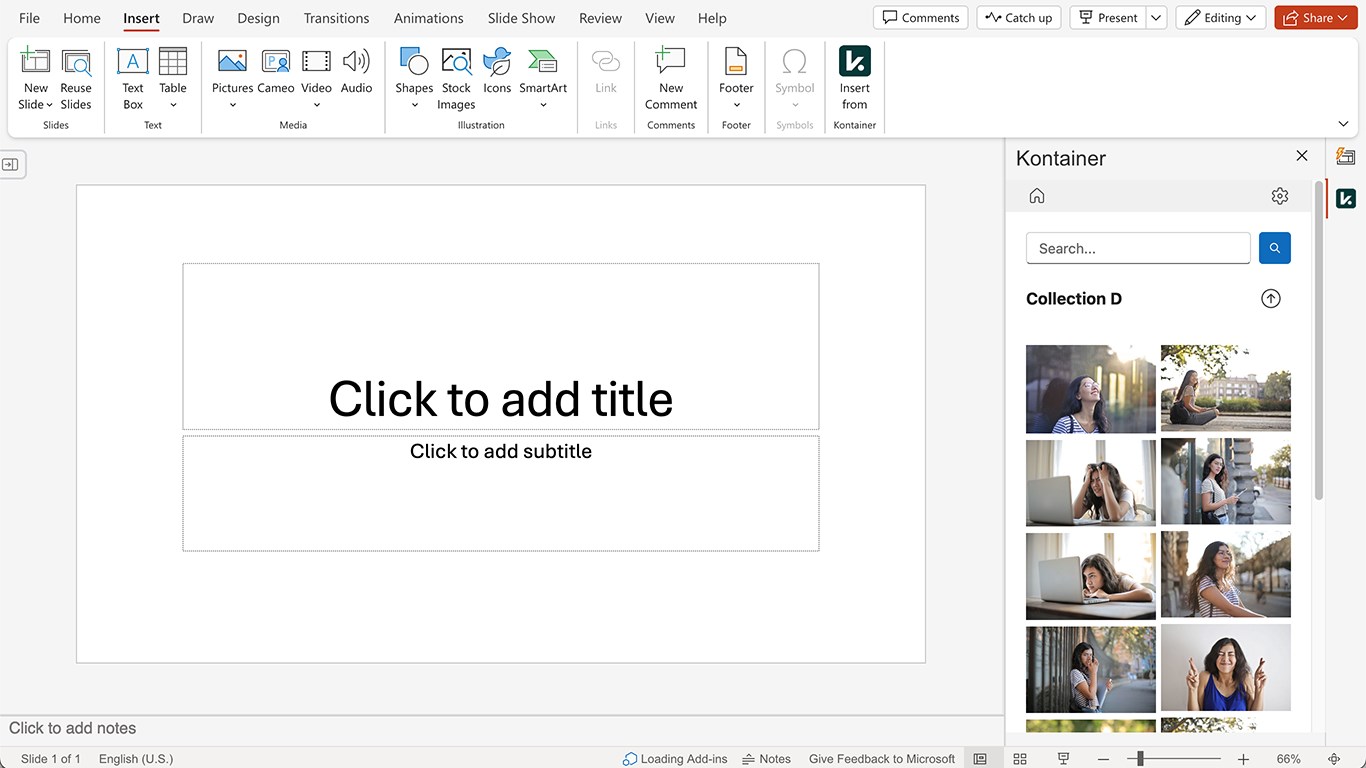Image resolution: width=1366 pixels, height=768 pixels.
Task: Expand the Present options dropdown arrow
Action: point(1156,18)
